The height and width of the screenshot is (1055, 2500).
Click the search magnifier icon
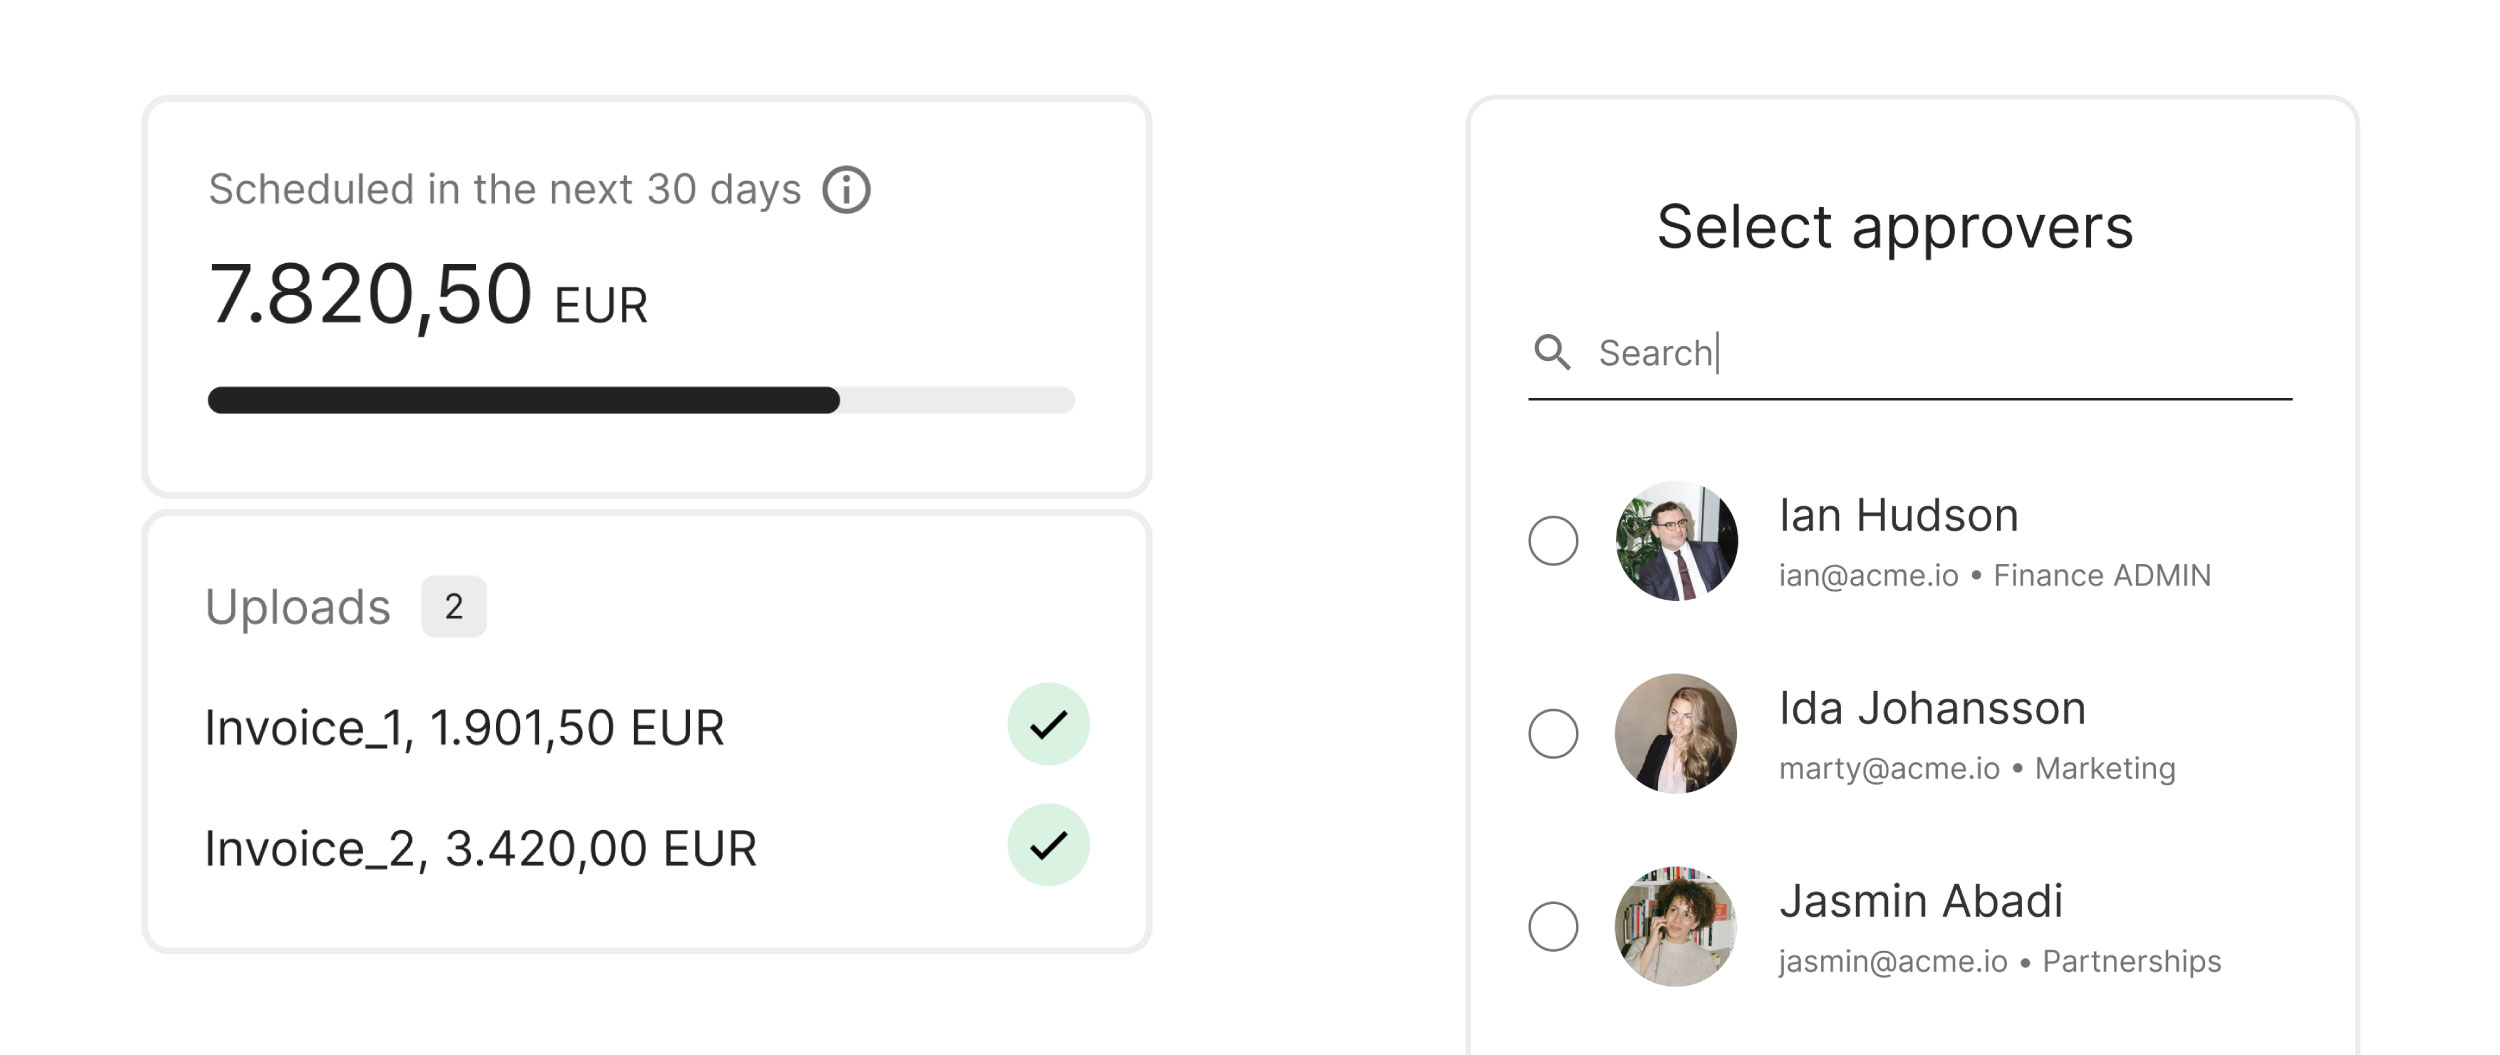click(x=1552, y=352)
